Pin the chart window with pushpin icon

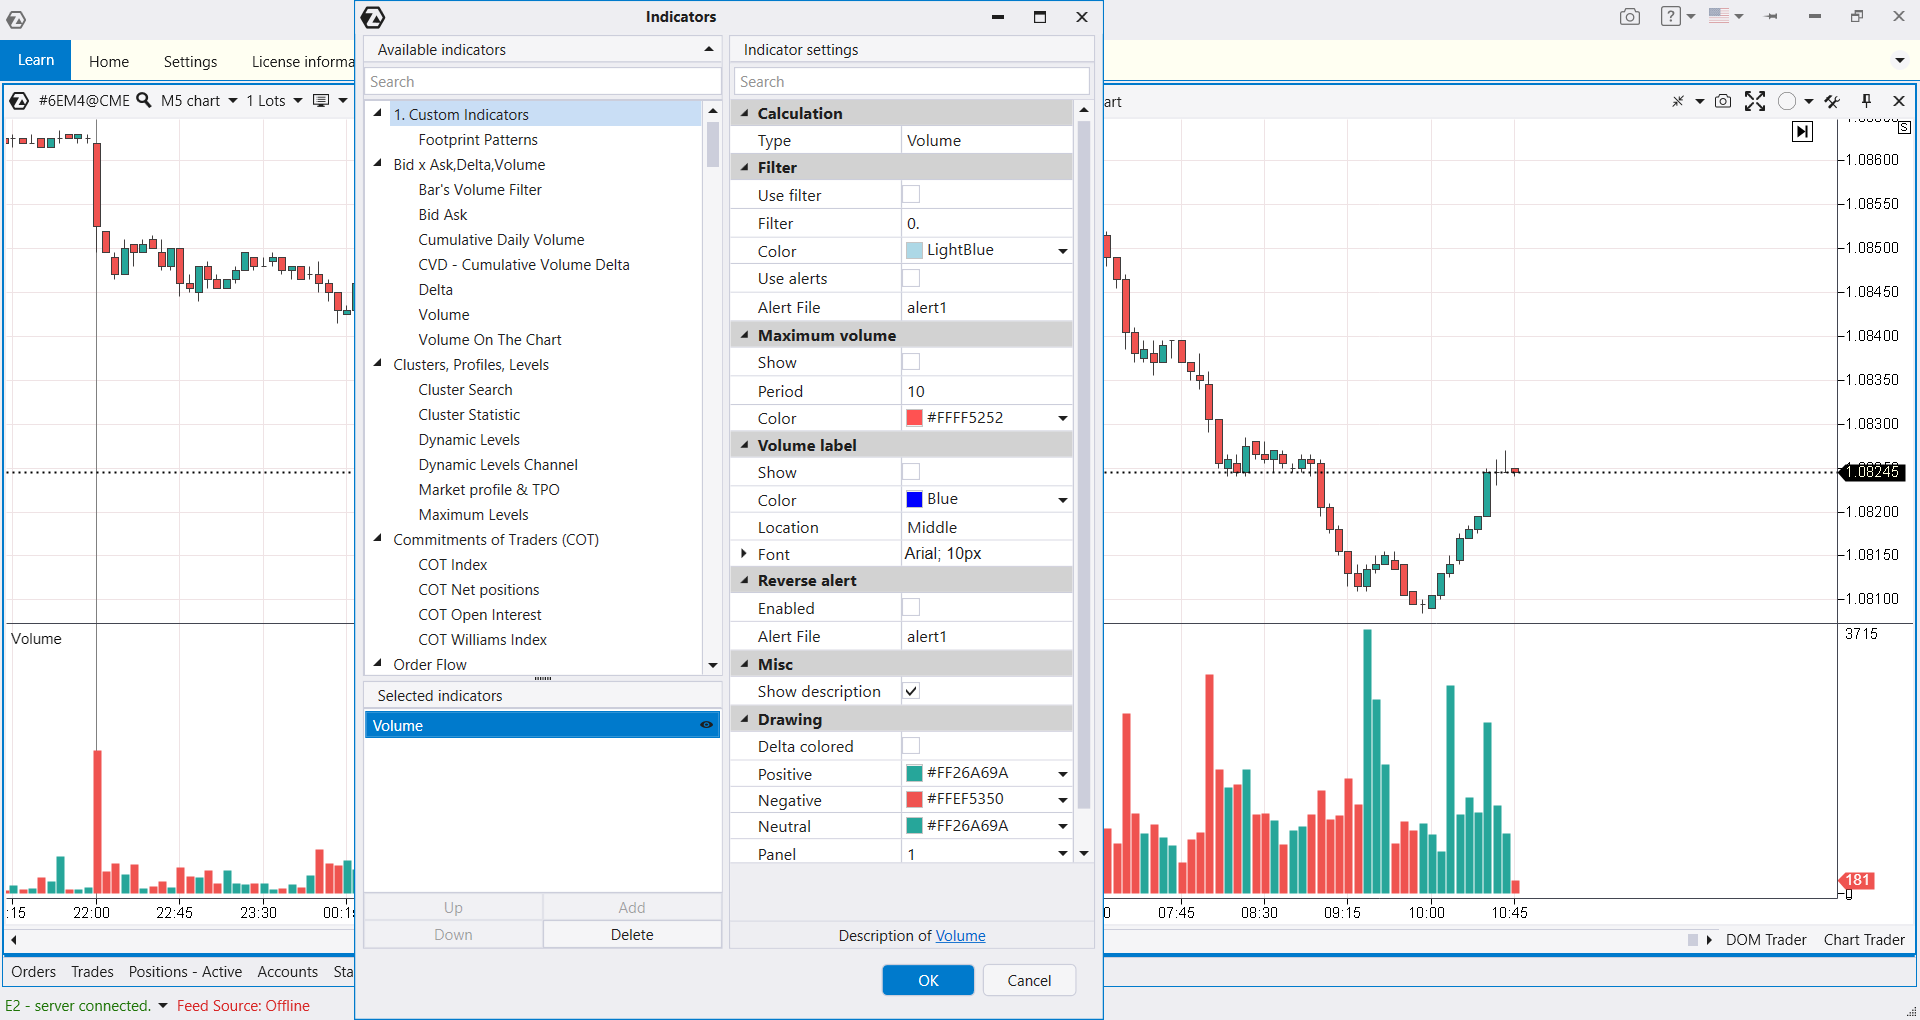(x=1866, y=101)
